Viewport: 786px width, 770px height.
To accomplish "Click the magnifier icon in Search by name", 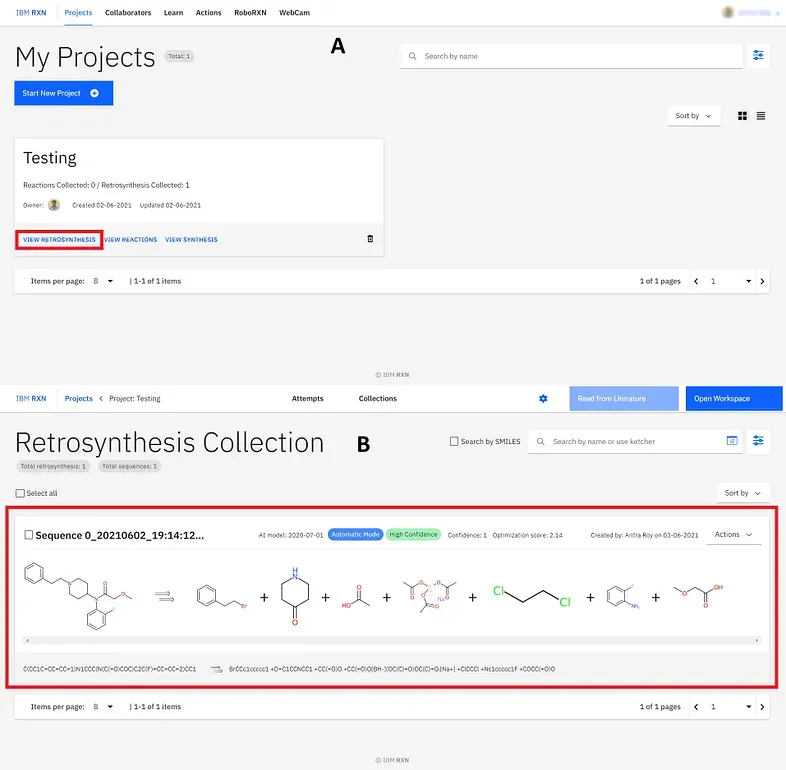I will (x=413, y=56).
